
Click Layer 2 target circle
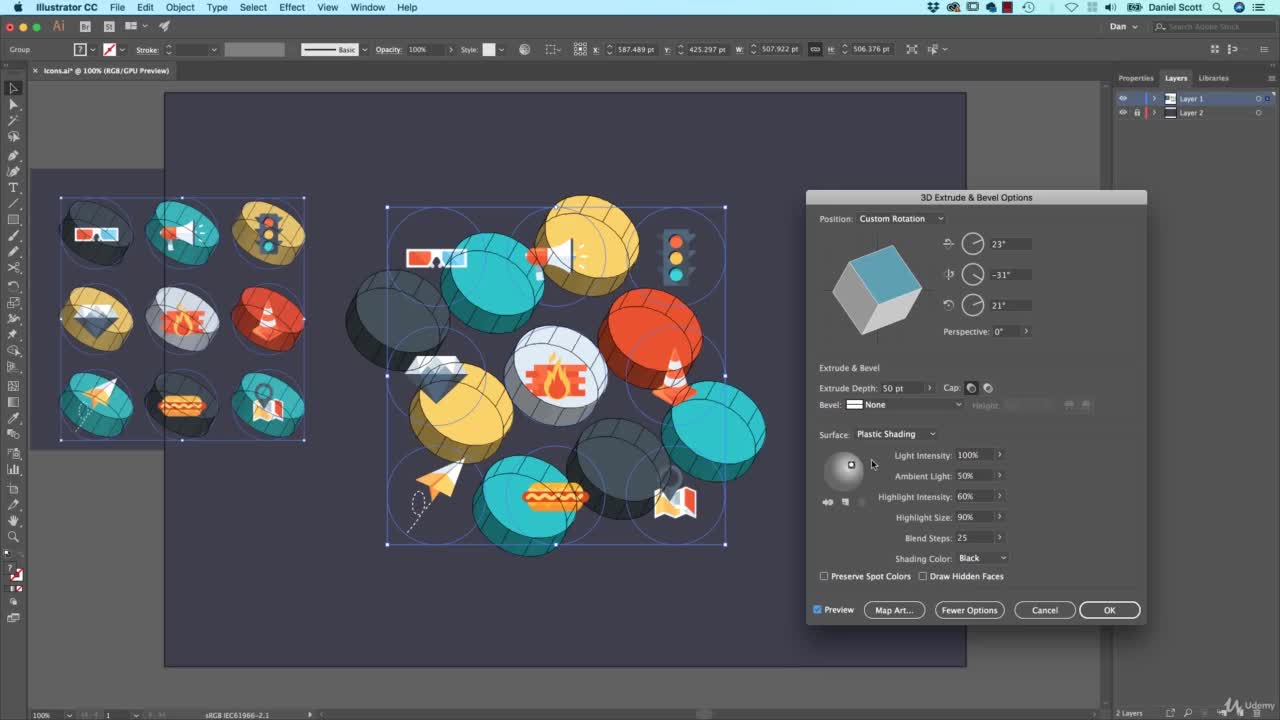click(1258, 113)
